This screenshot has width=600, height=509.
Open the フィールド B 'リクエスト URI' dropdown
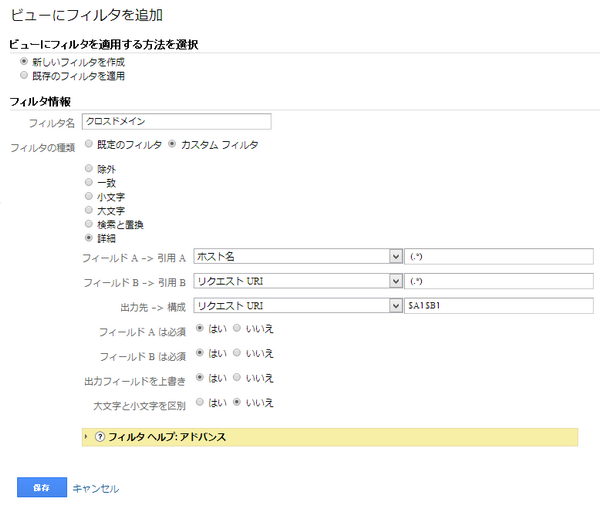coord(298,281)
